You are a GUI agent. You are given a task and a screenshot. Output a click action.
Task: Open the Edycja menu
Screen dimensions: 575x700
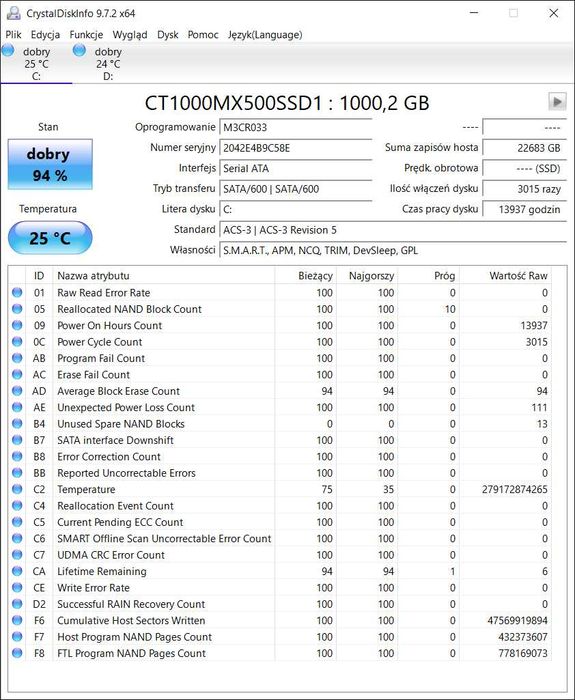(45, 35)
